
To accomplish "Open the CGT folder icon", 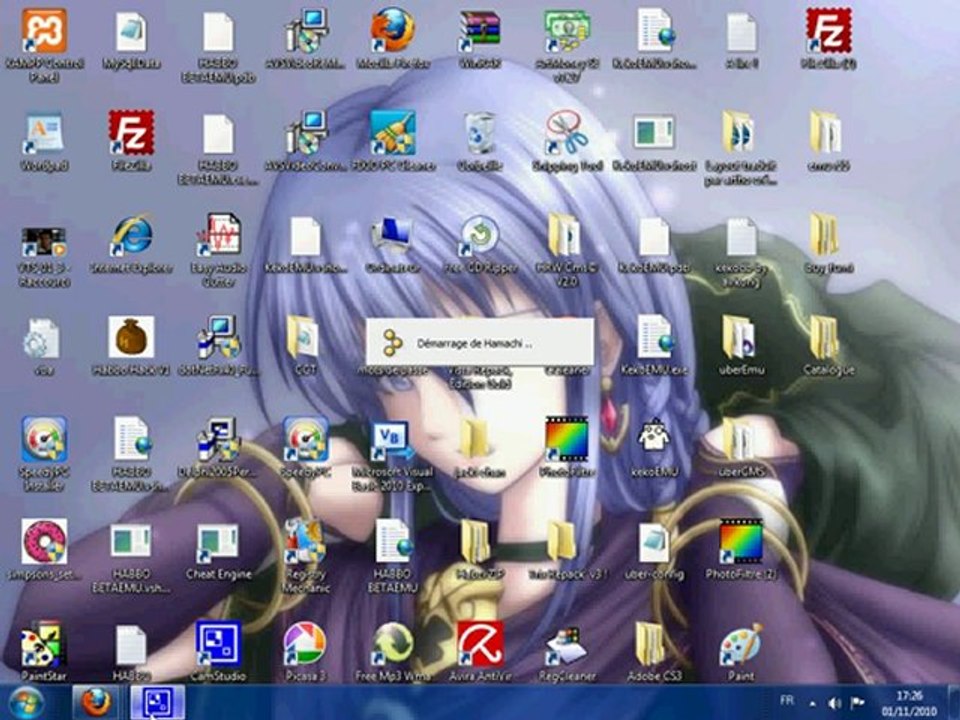I will pyautogui.click(x=303, y=337).
